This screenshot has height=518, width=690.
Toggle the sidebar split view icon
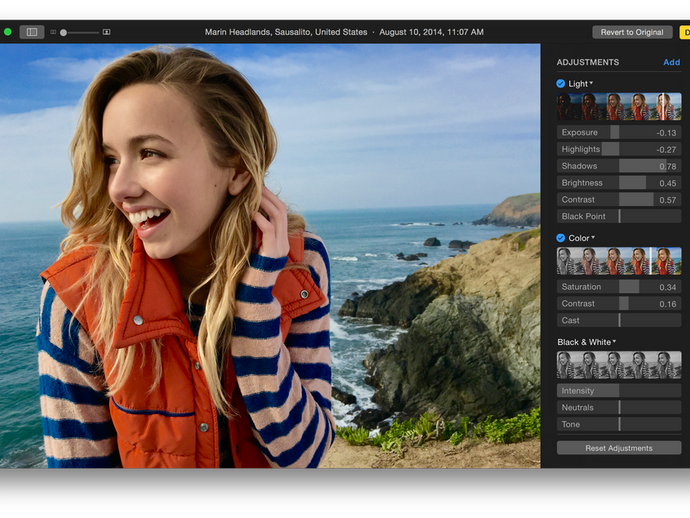coord(31,32)
